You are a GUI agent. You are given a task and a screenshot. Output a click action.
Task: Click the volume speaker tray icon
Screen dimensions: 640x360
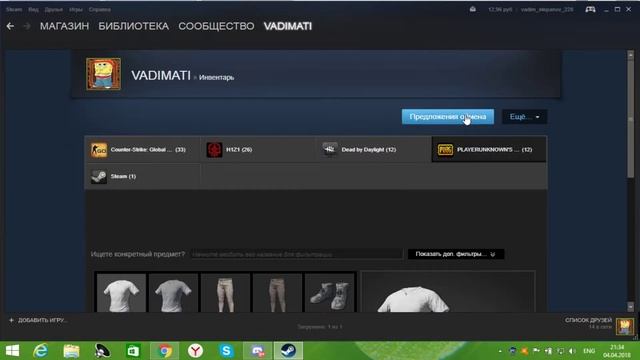tap(572, 351)
